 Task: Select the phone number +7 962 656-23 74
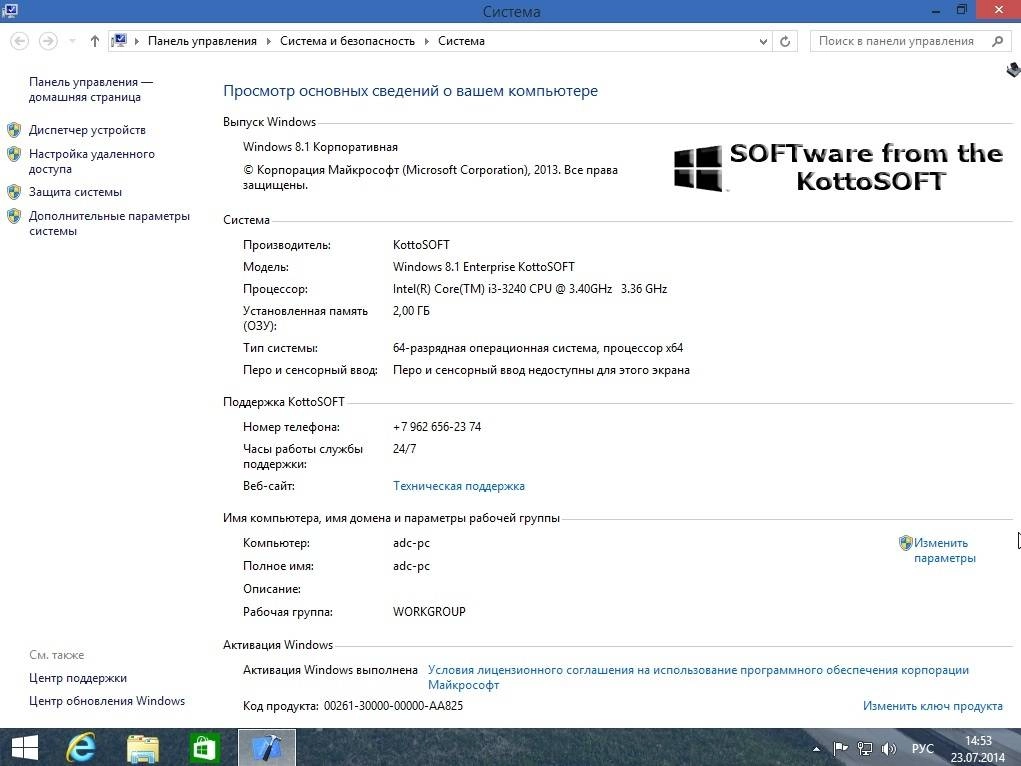437,427
